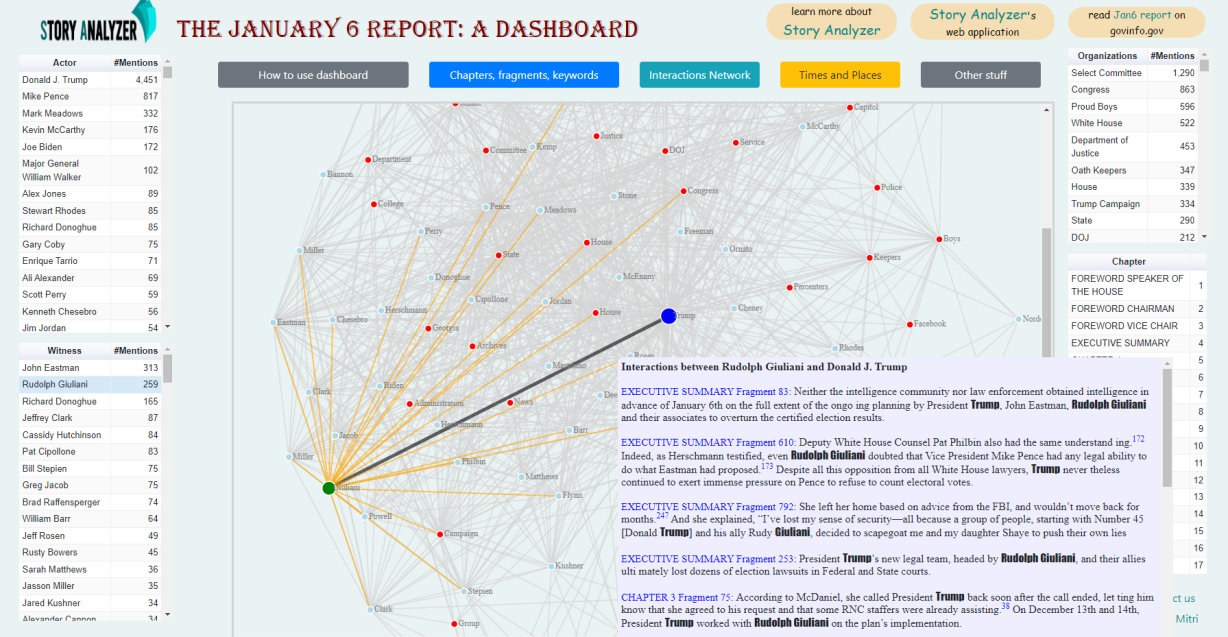Screen dimensions: 1228x637
Task: Open the Interactions Network tab
Action: pyautogui.click(x=700, y=75)
